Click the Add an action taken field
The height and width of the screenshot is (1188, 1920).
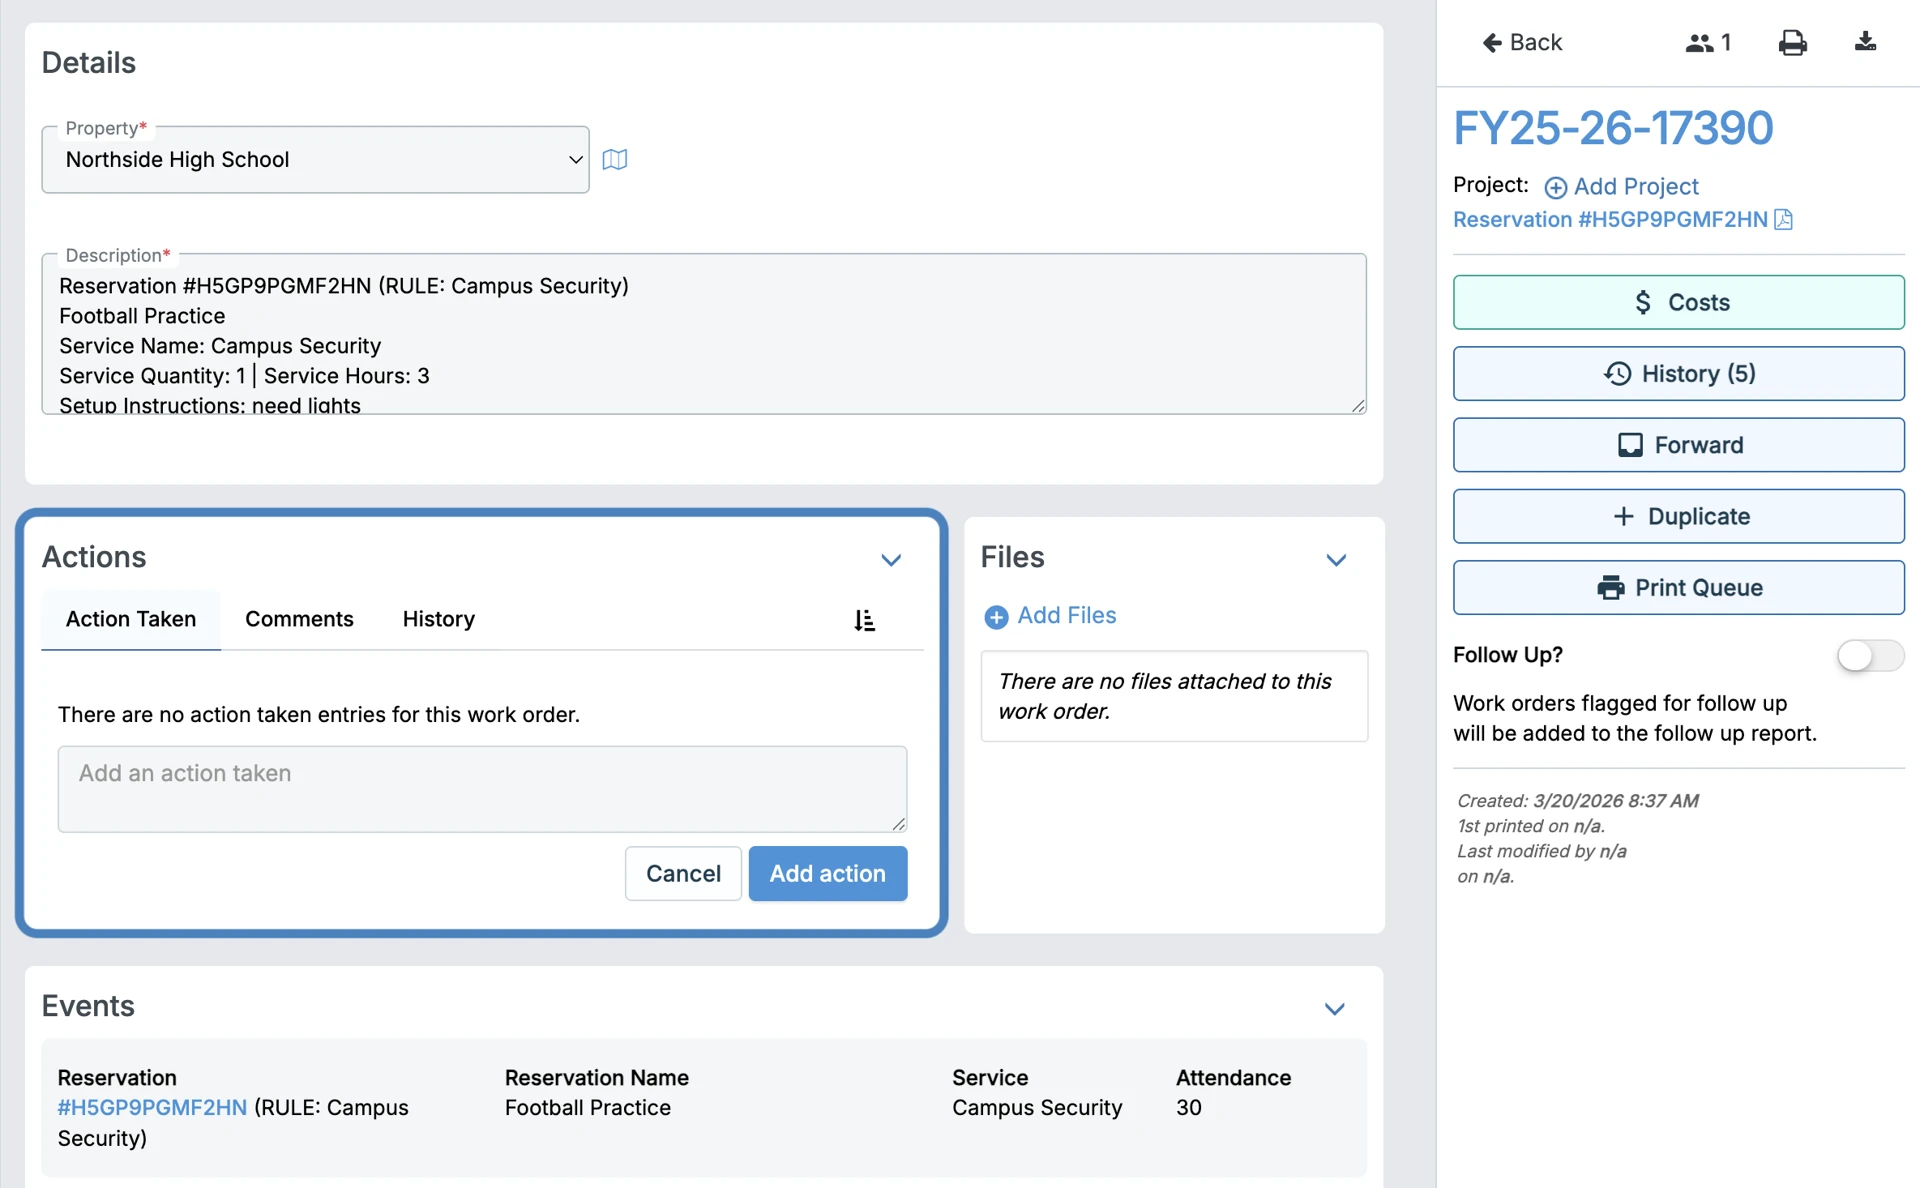pos(482,788)
